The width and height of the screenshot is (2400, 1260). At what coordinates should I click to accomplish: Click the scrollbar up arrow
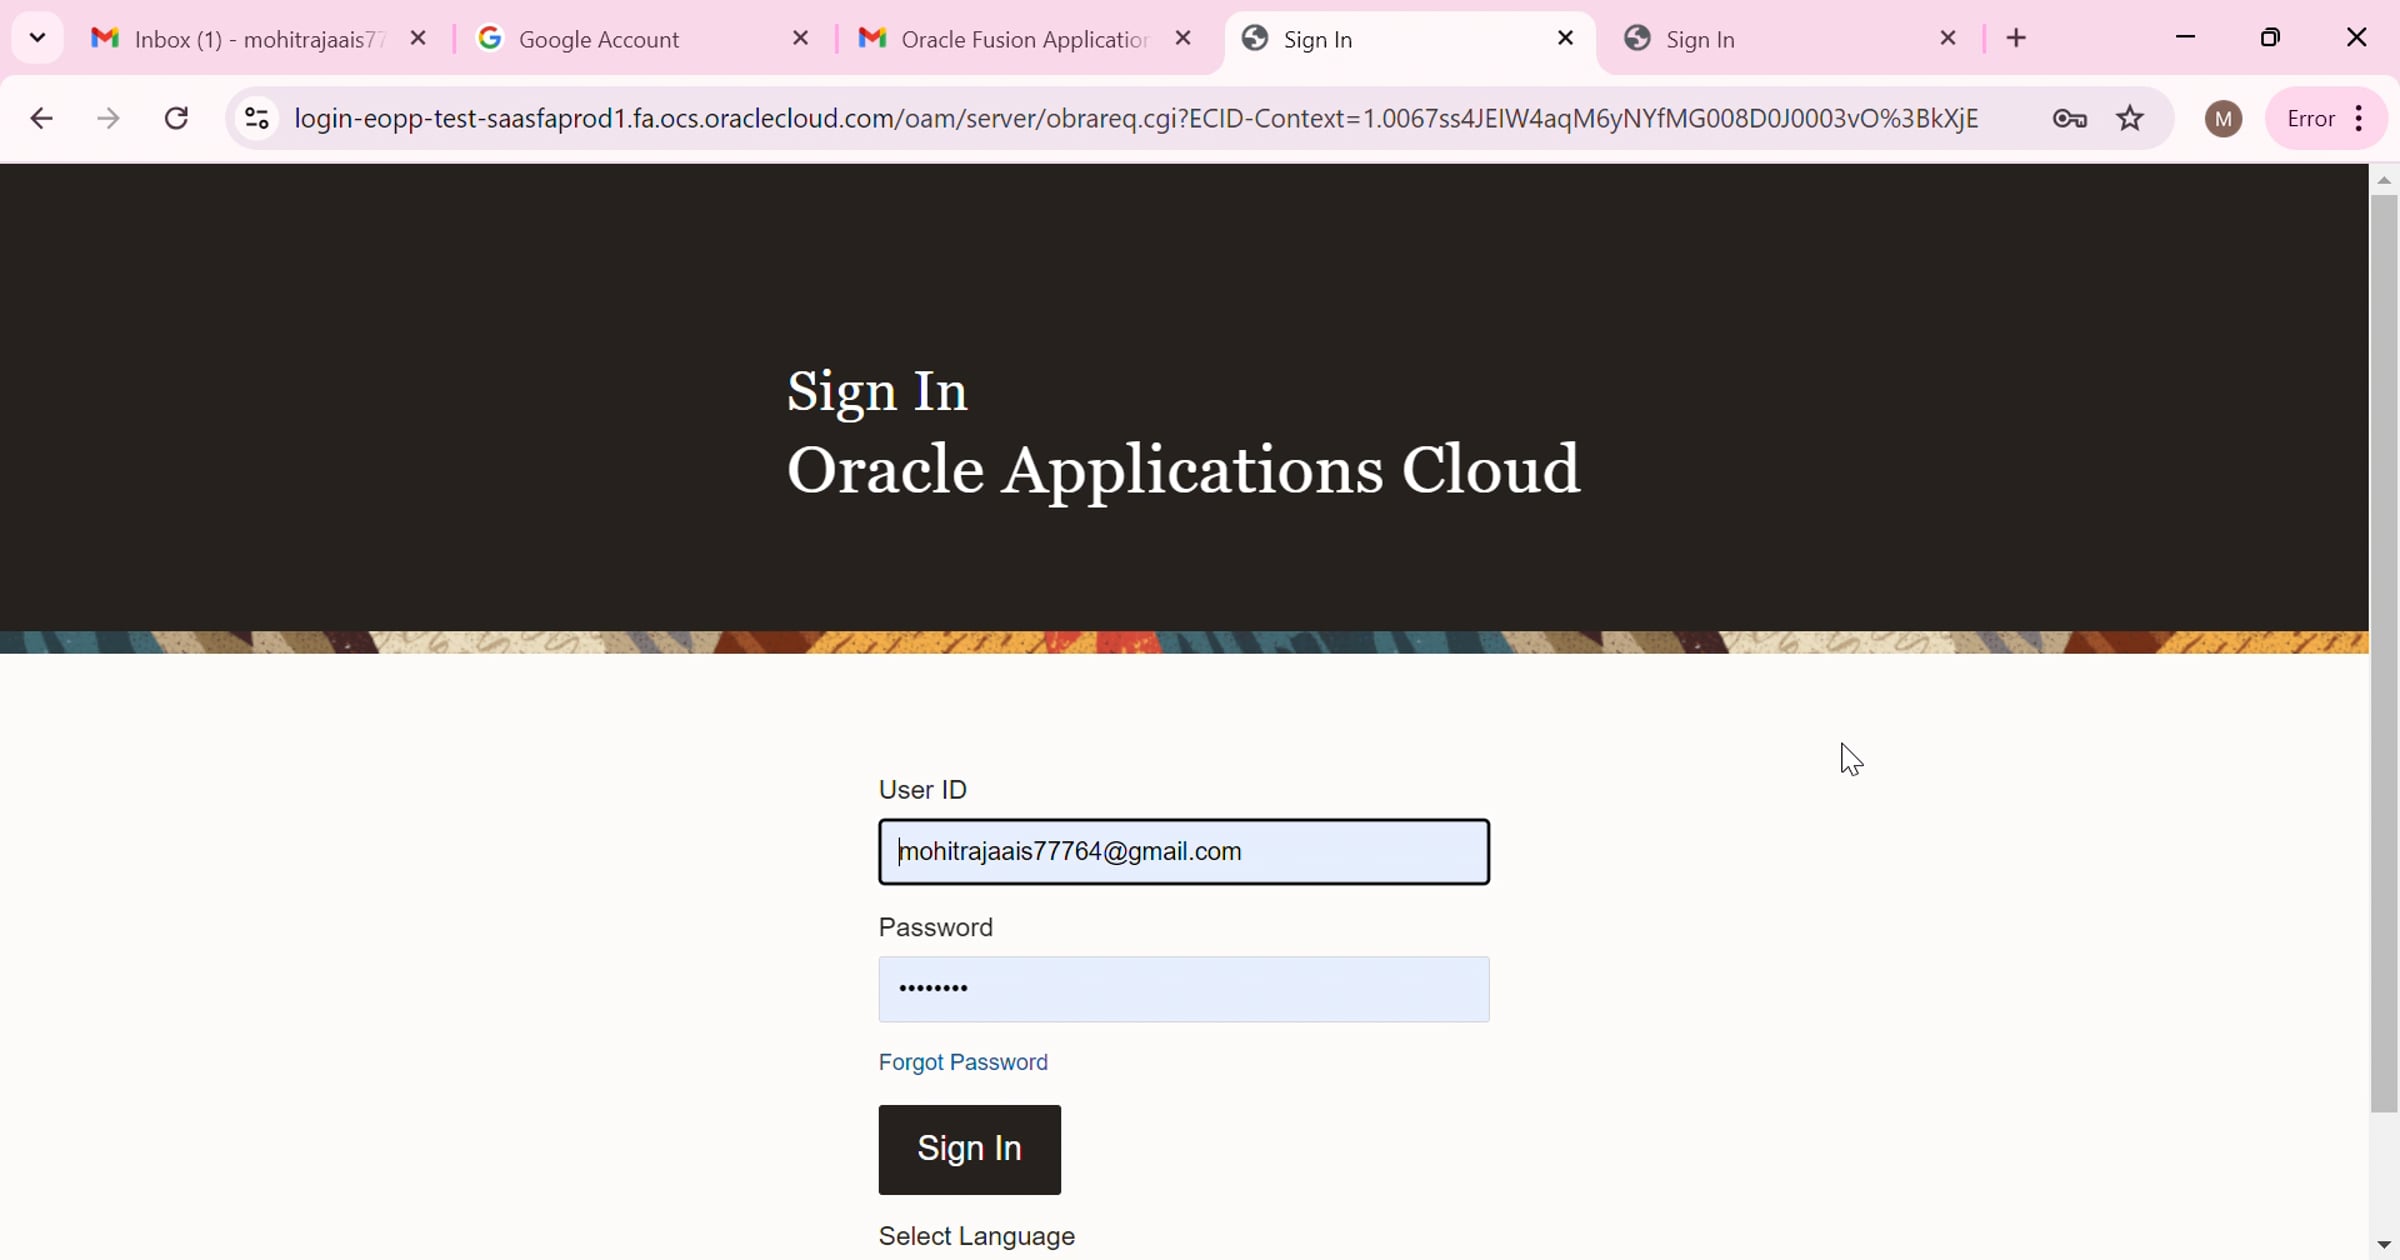[2384, 180]
